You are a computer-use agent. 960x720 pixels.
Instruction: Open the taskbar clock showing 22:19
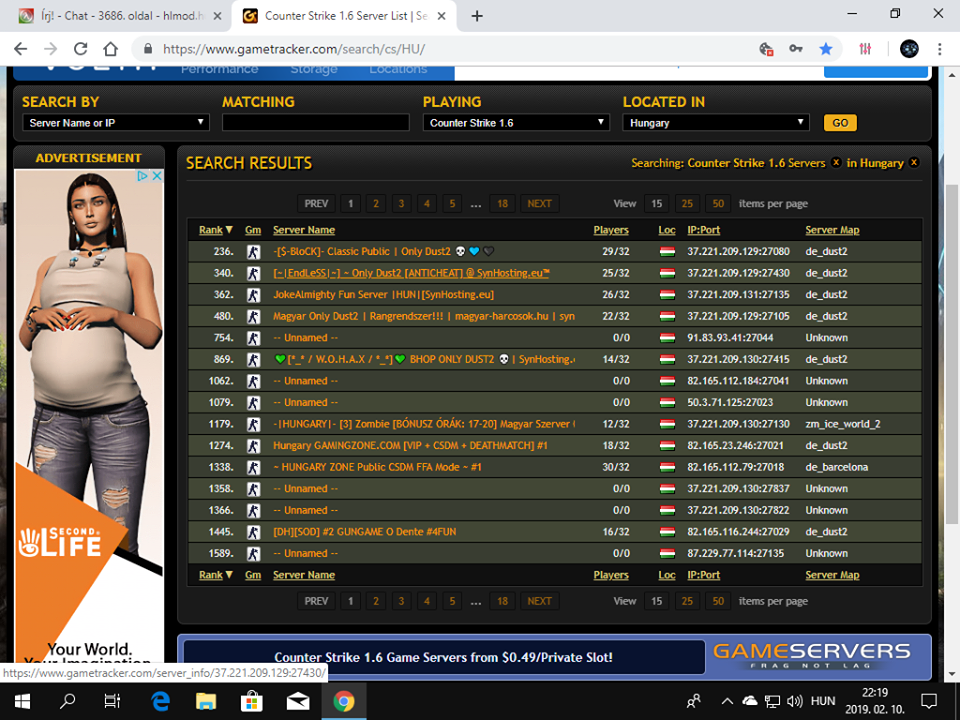874,701
